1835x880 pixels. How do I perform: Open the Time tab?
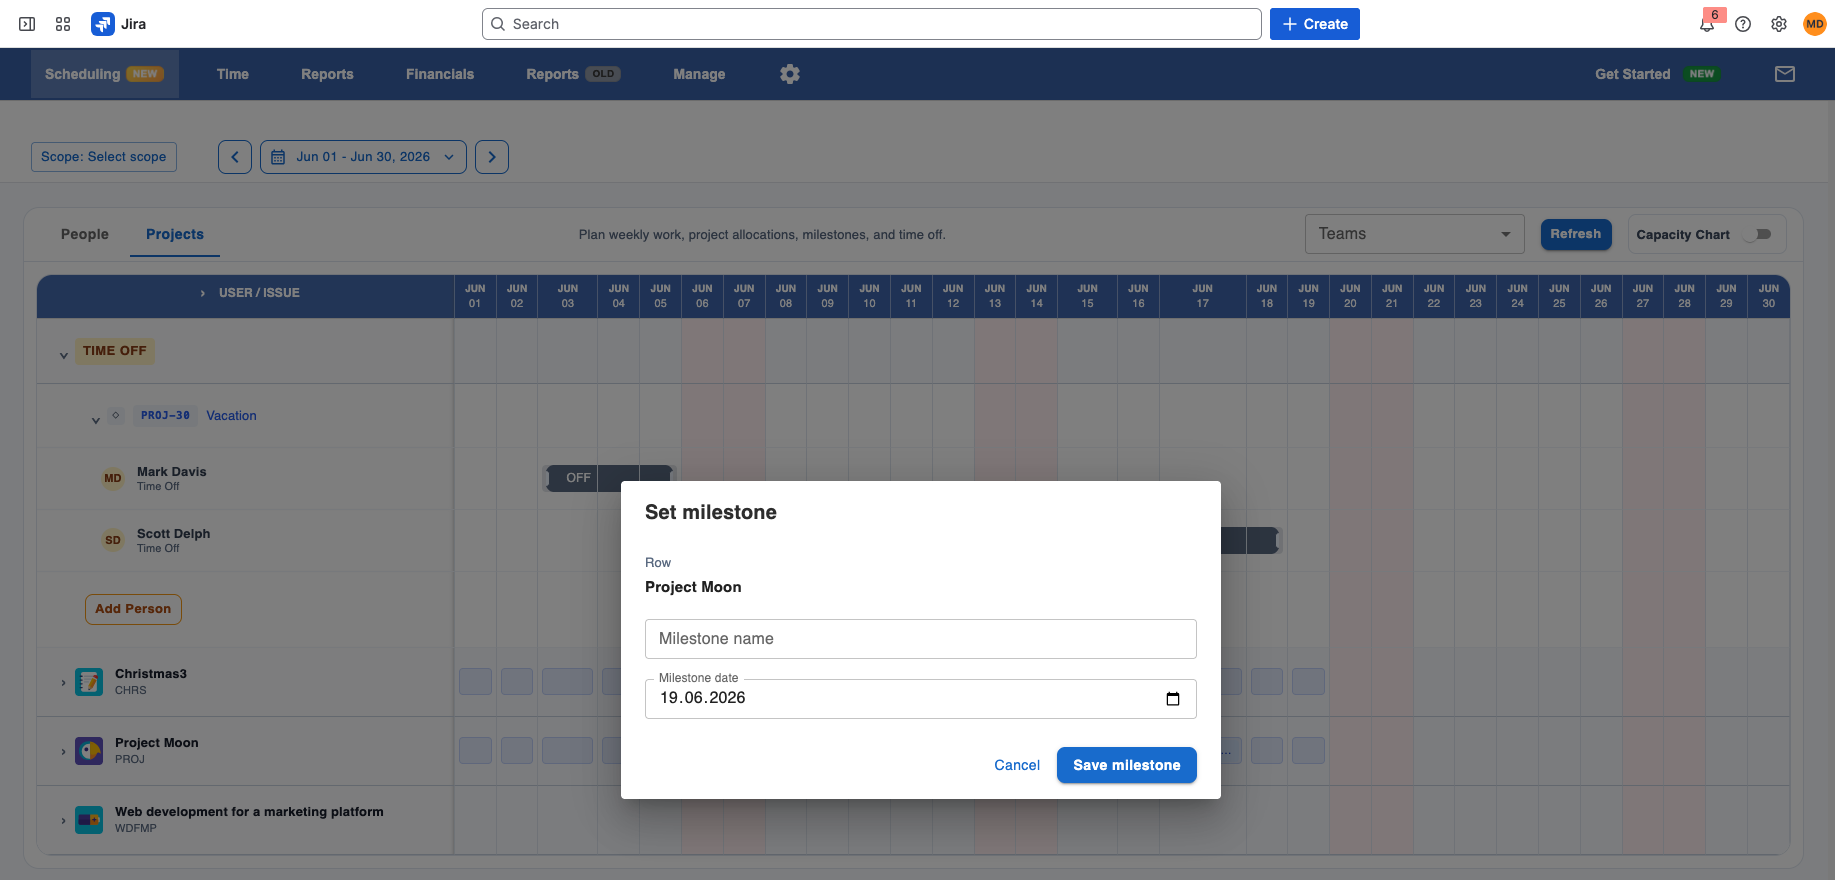click(x=233, y=74)
